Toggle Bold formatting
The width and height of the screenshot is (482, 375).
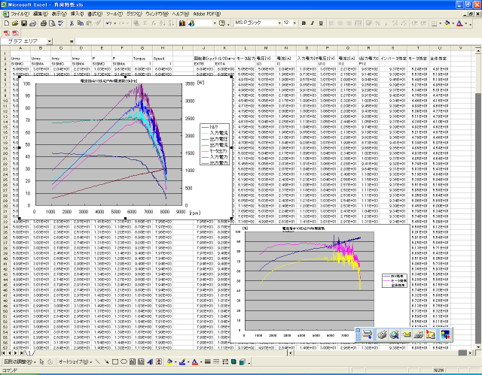point(304,23)
